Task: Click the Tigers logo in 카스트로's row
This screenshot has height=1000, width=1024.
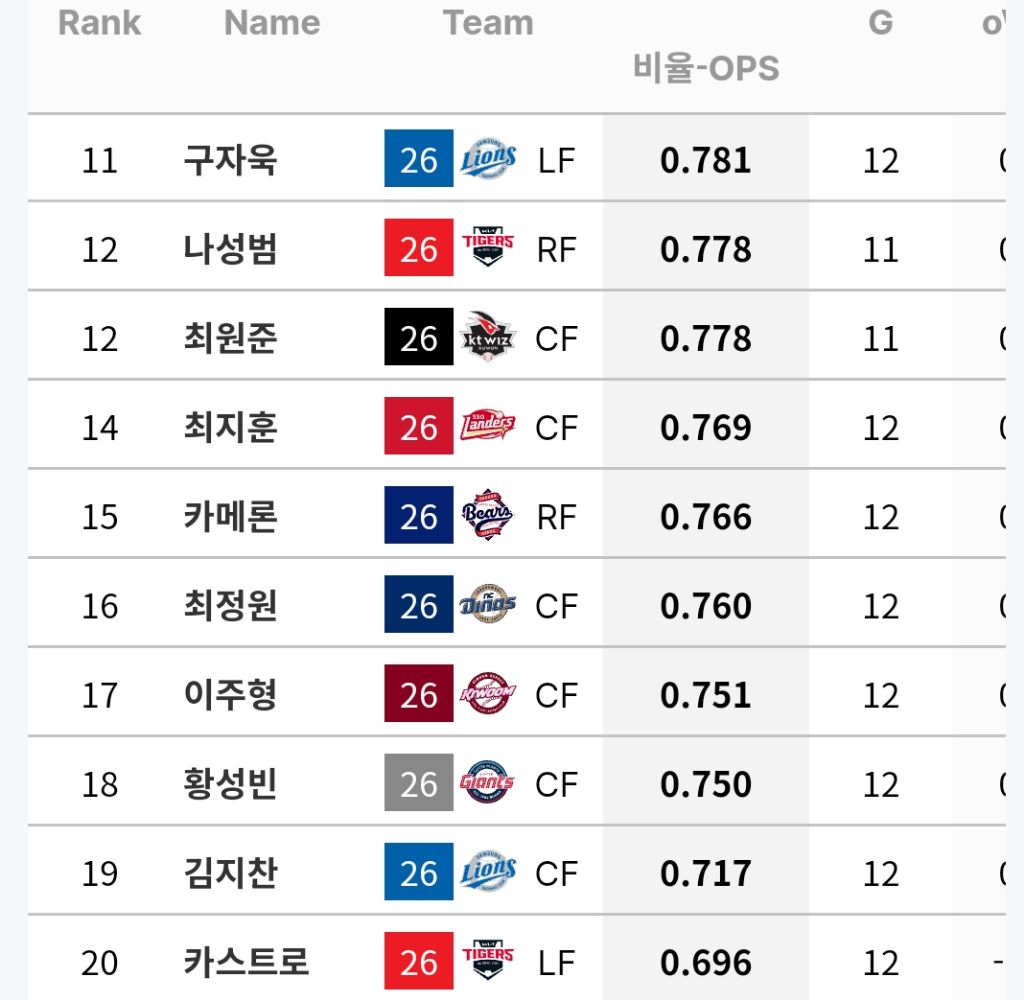Action: [488, 960]
